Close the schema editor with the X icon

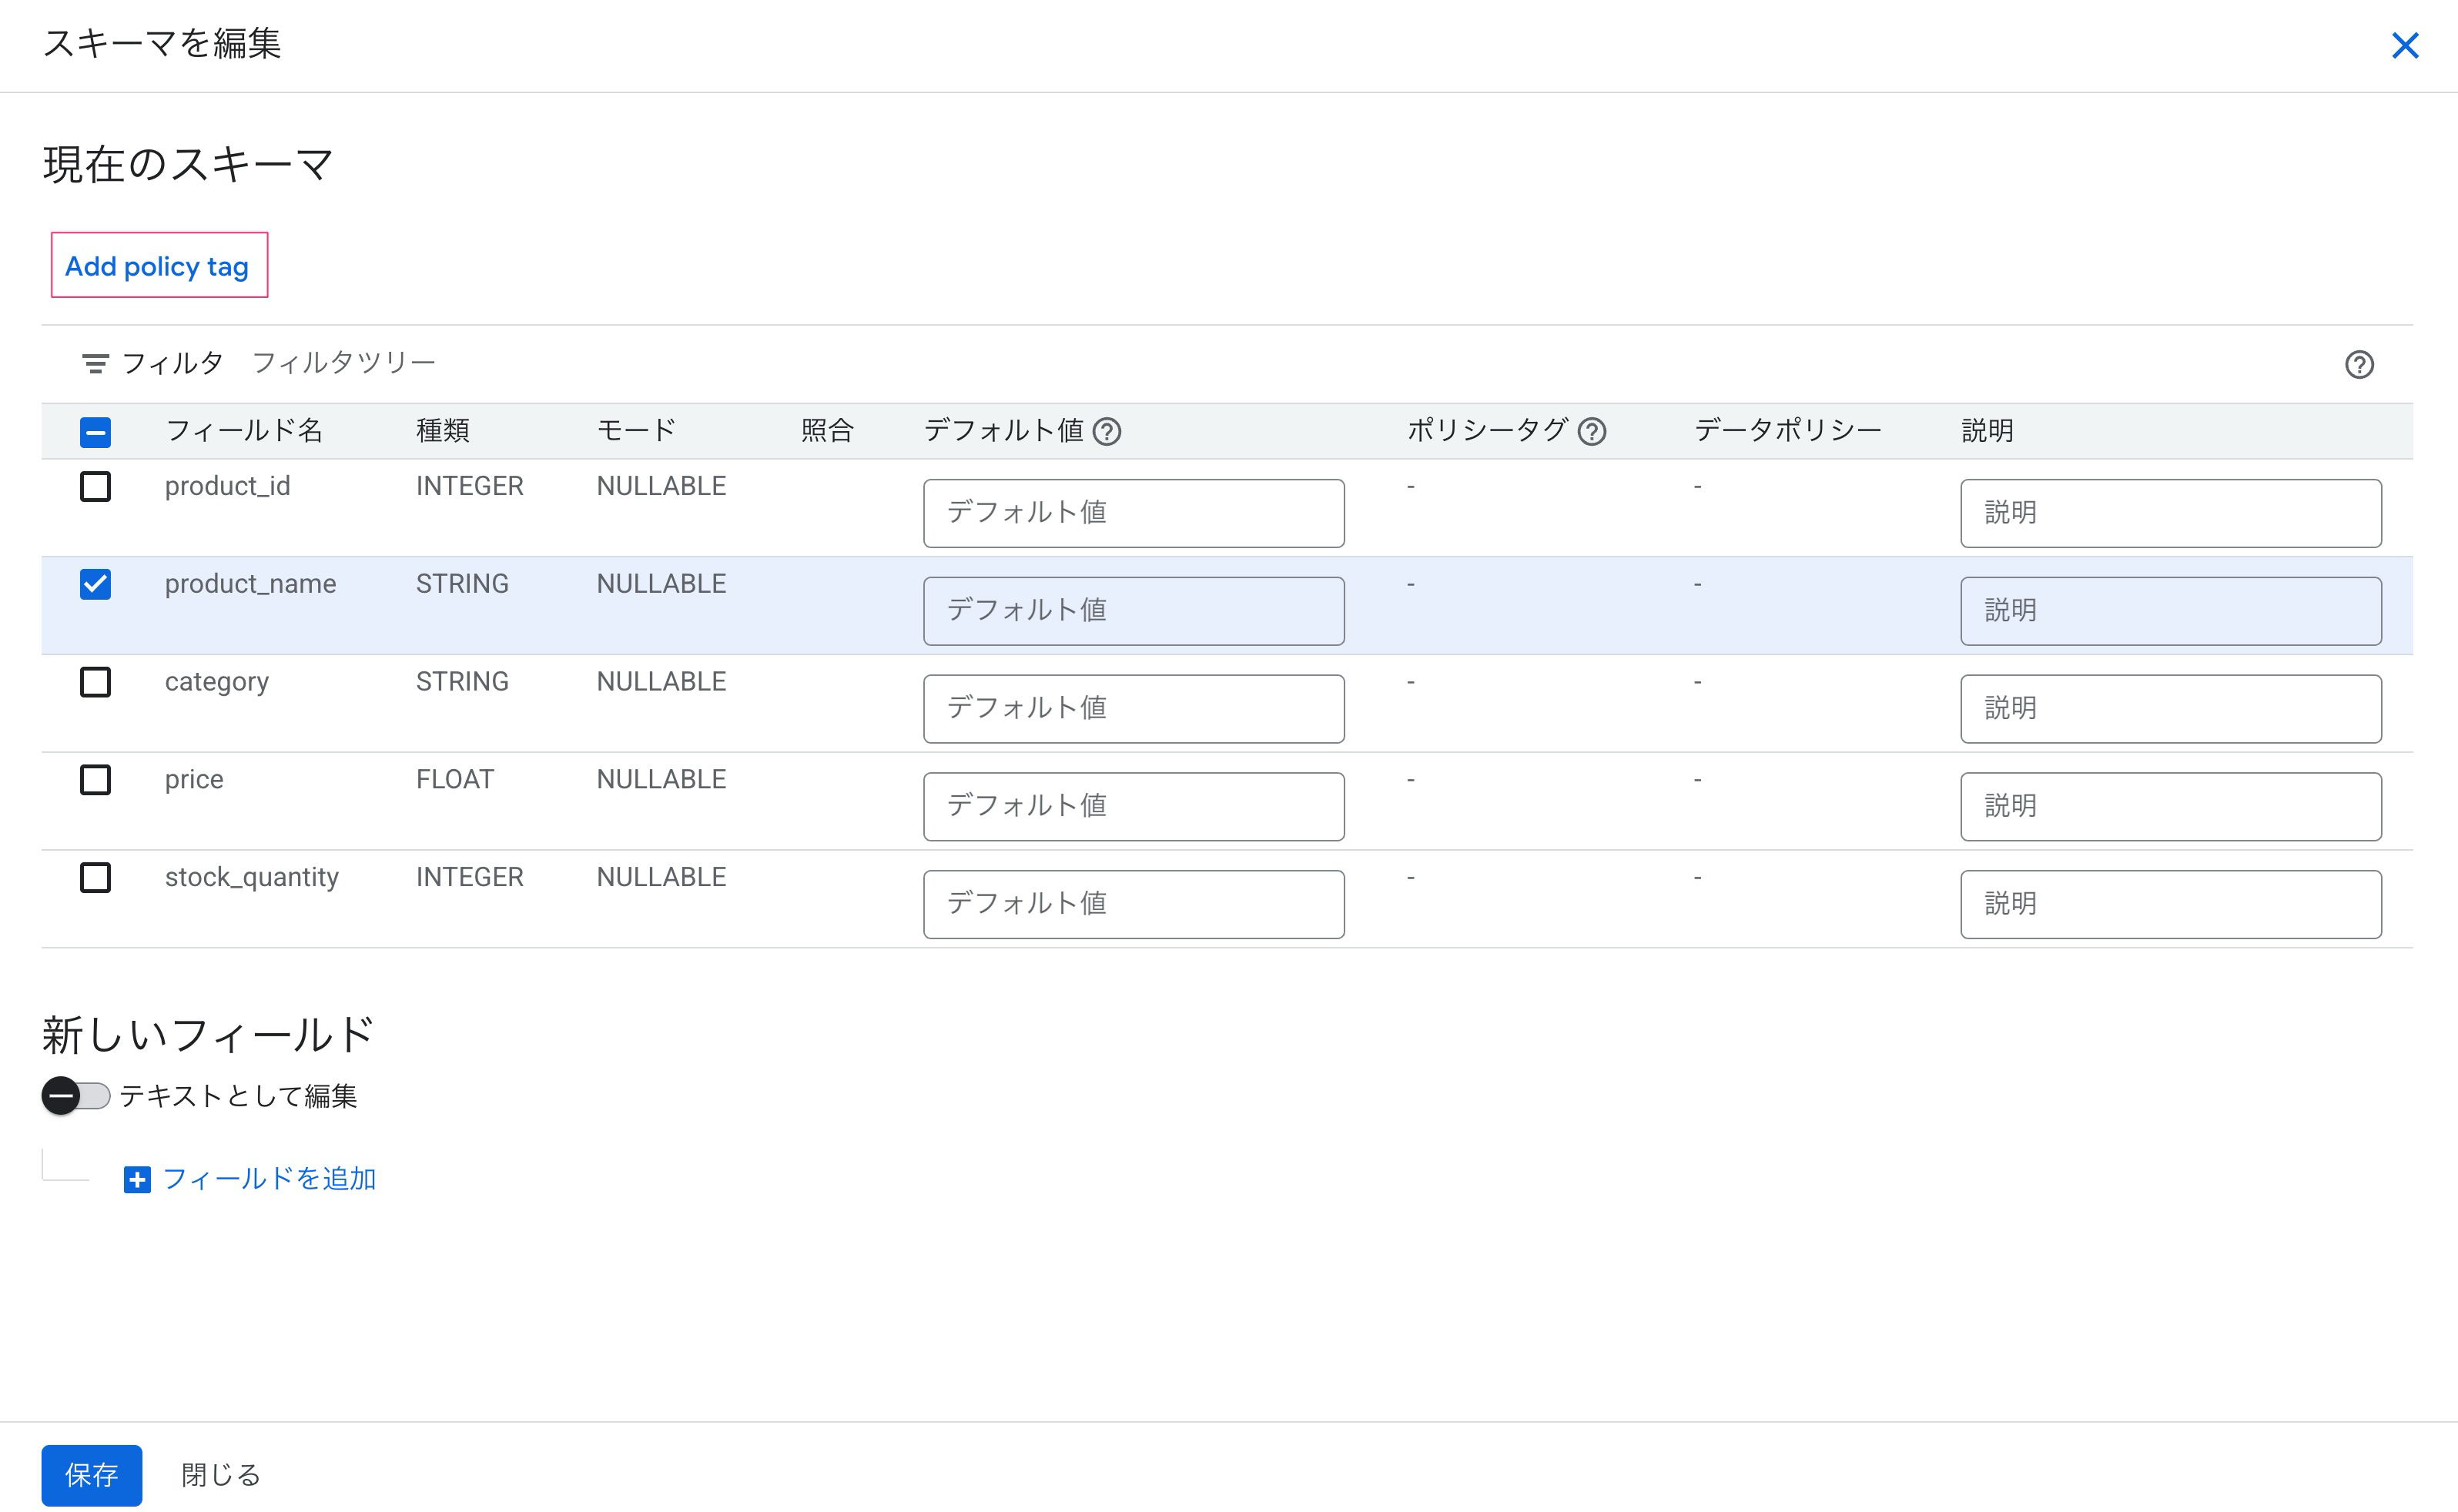(x=2404, y=46)
